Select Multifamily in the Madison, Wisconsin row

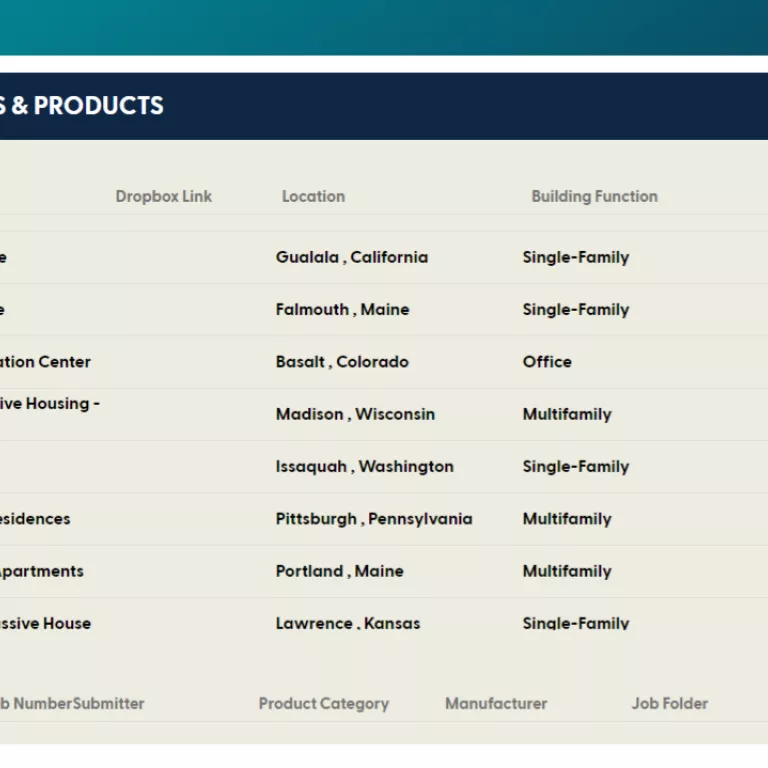click(x=566, y=414)
